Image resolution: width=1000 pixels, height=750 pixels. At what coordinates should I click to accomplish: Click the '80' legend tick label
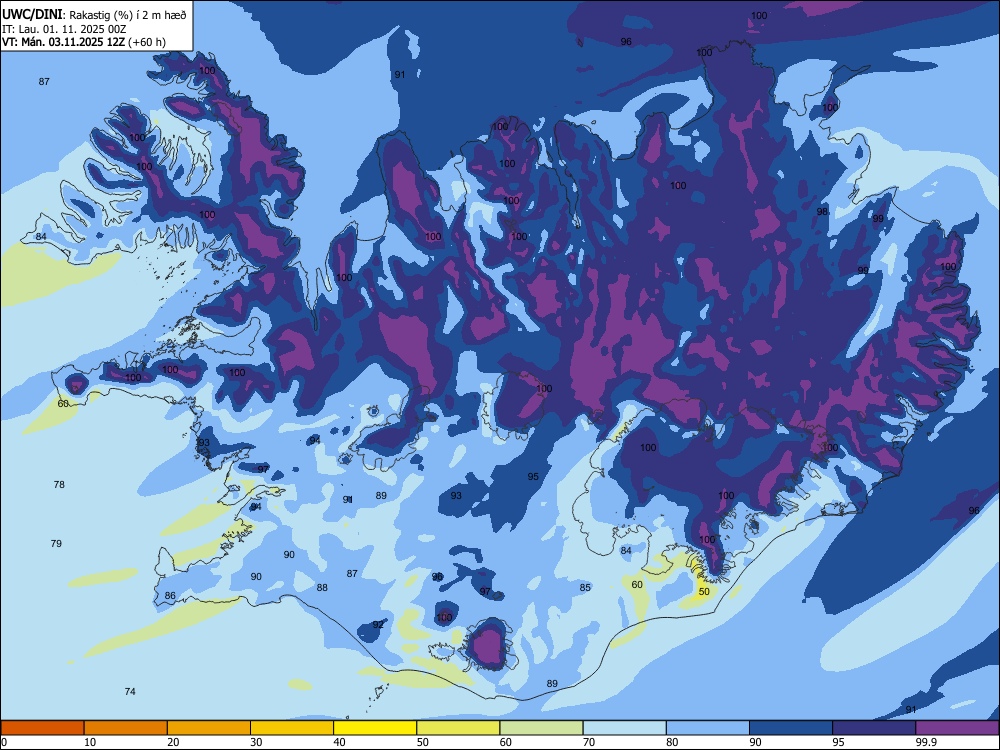672,742
